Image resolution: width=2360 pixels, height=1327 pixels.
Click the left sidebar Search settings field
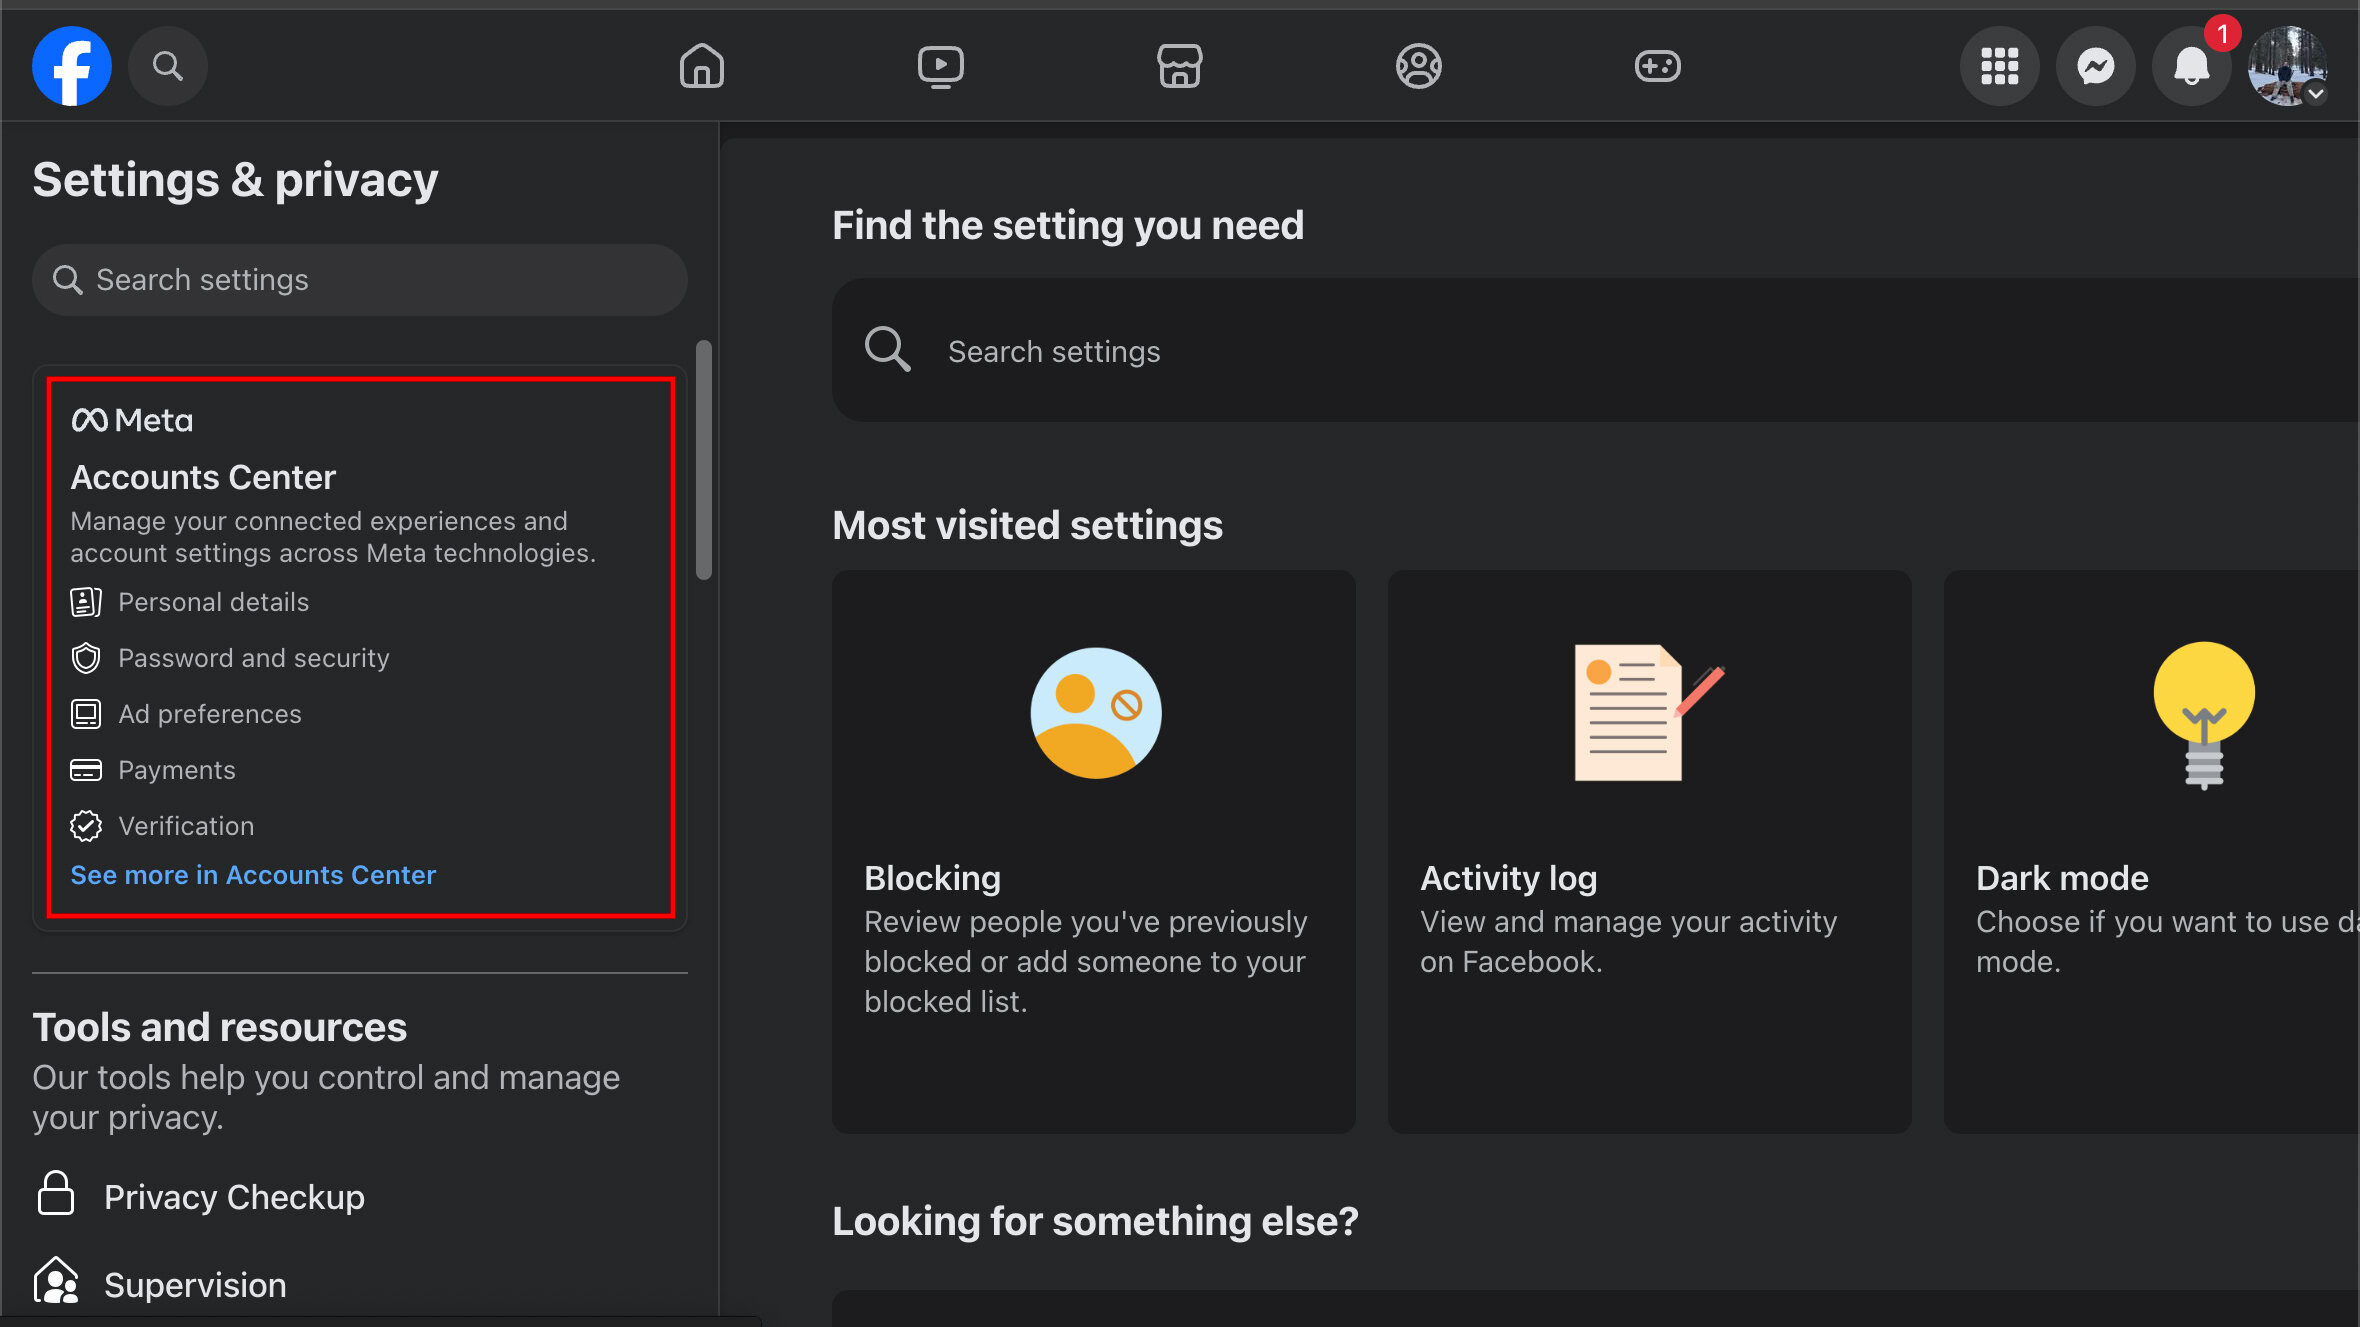(x=360, y=280)
